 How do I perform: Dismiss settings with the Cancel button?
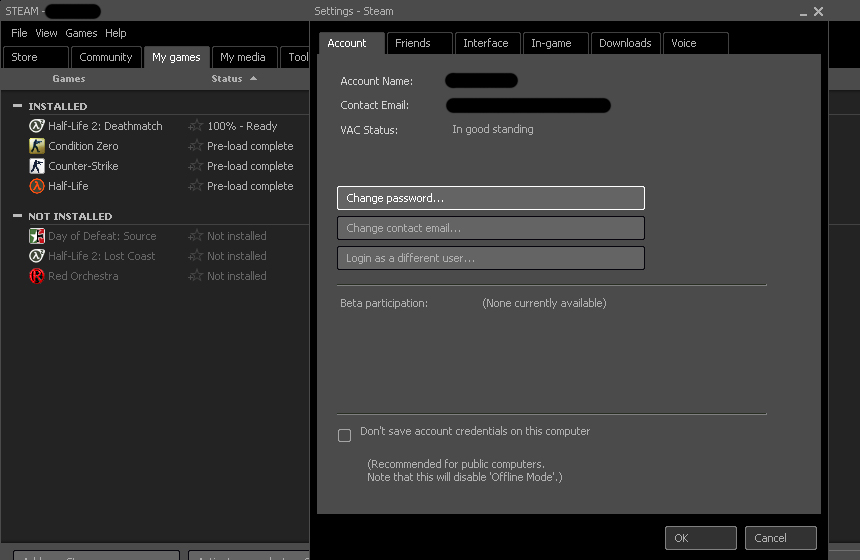(780, 538)
